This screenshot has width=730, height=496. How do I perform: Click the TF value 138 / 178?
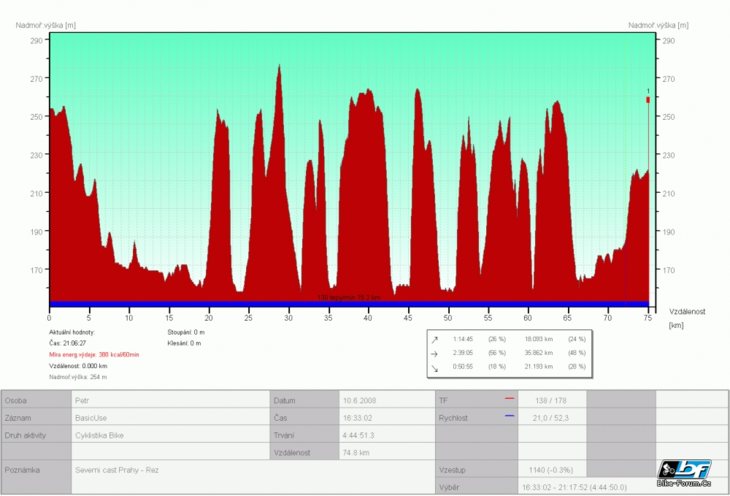(550, 400)
